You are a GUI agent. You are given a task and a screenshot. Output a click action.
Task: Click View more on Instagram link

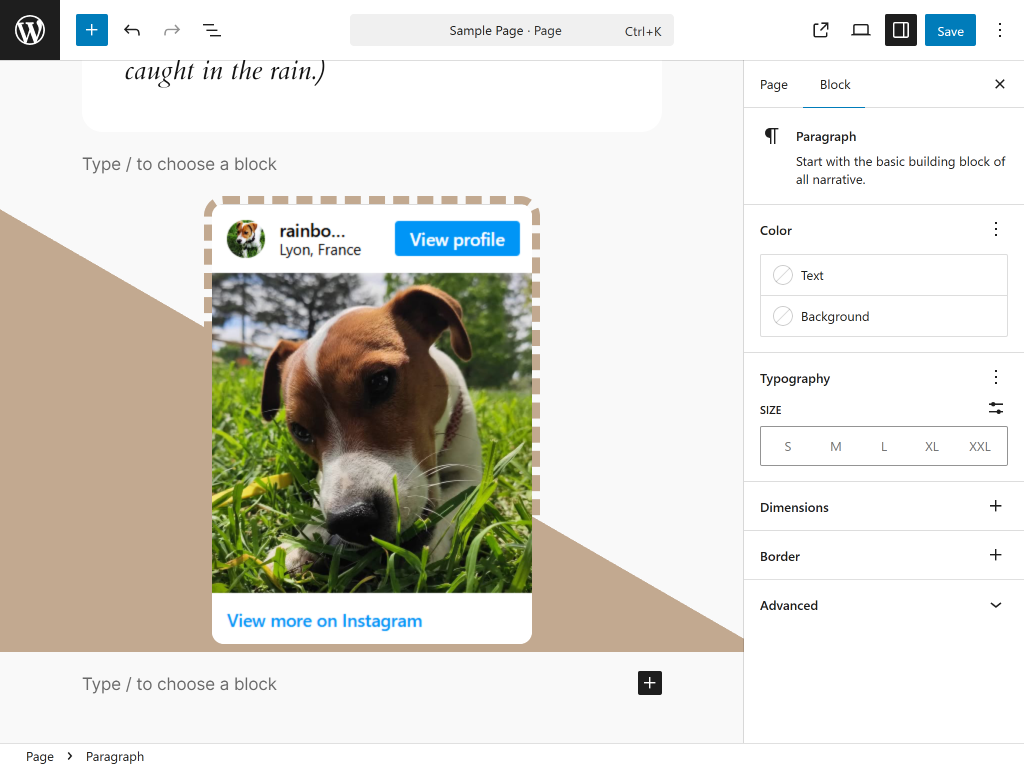click(324, 621)
